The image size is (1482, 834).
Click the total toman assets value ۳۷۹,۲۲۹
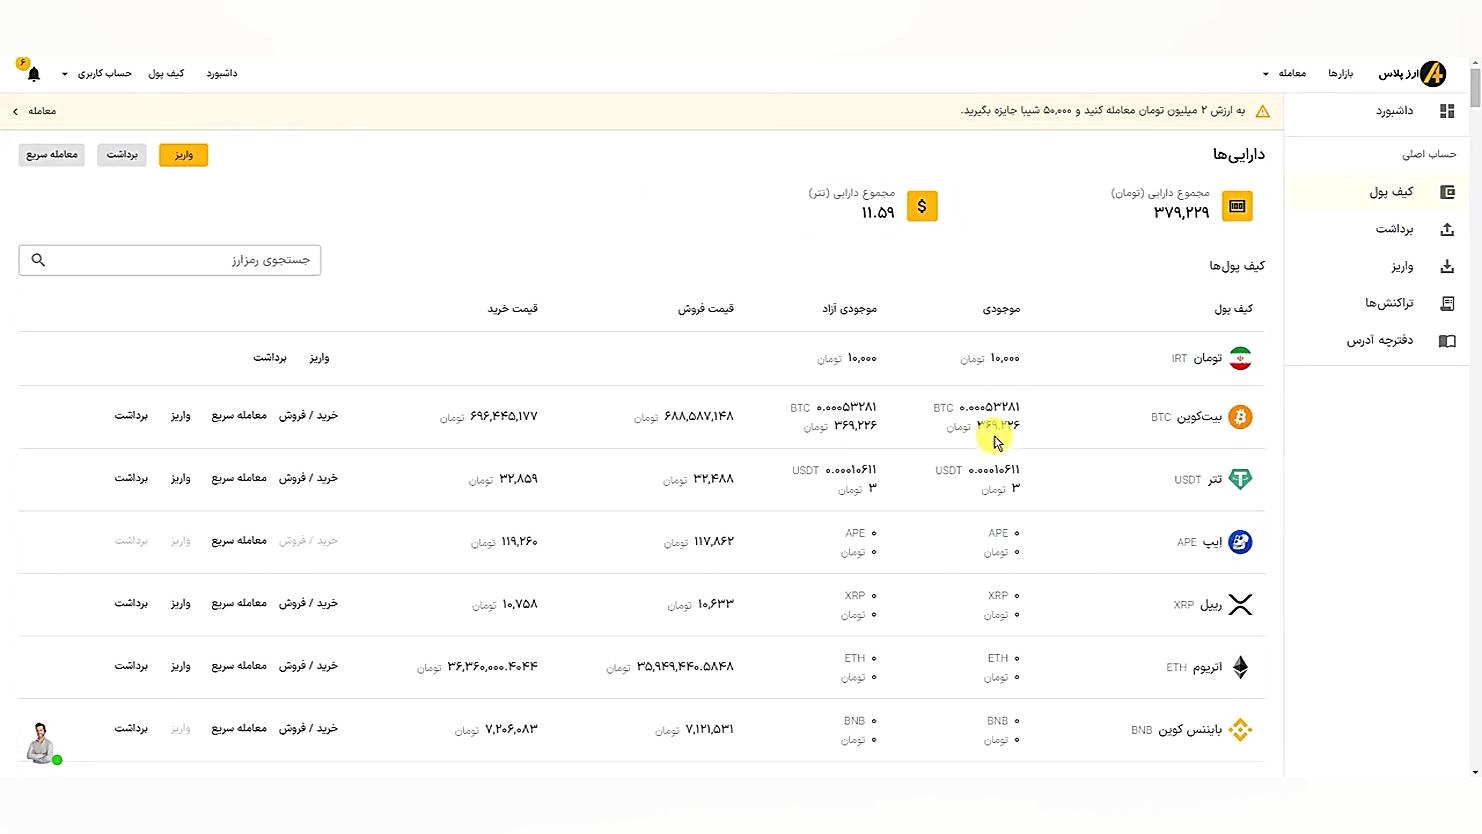(x=1181, y=212)
